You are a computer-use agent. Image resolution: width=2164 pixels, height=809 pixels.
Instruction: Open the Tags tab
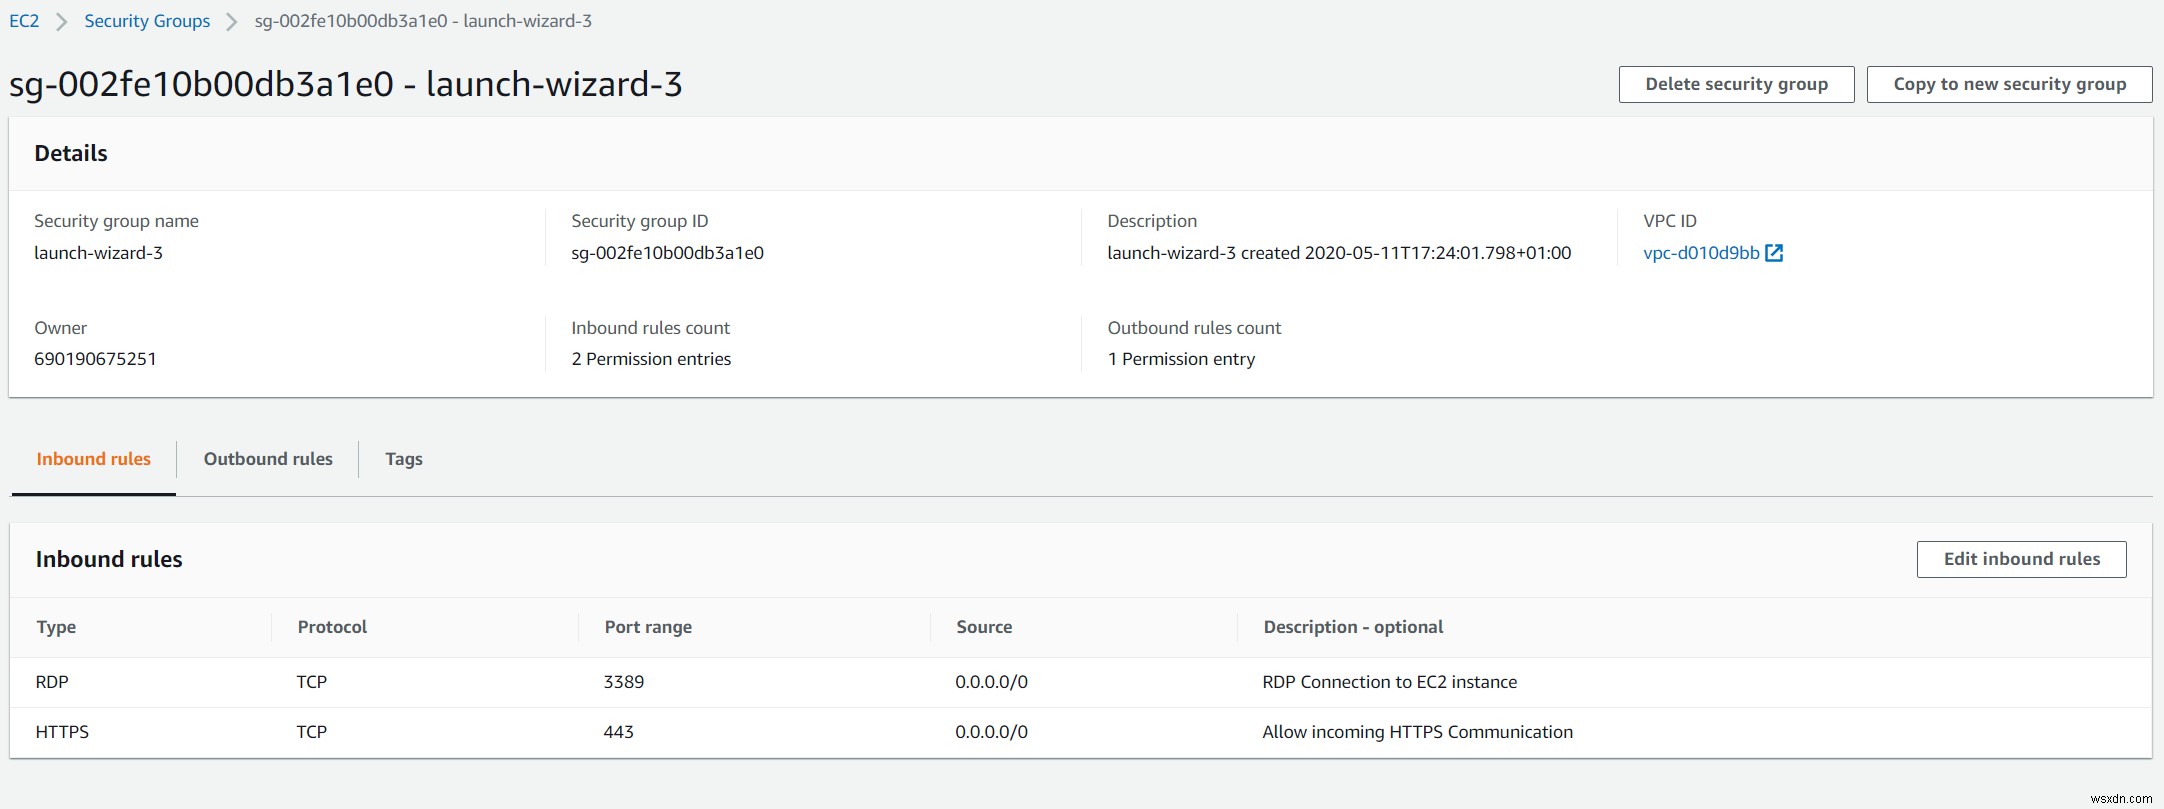click(x=404, y=459)
